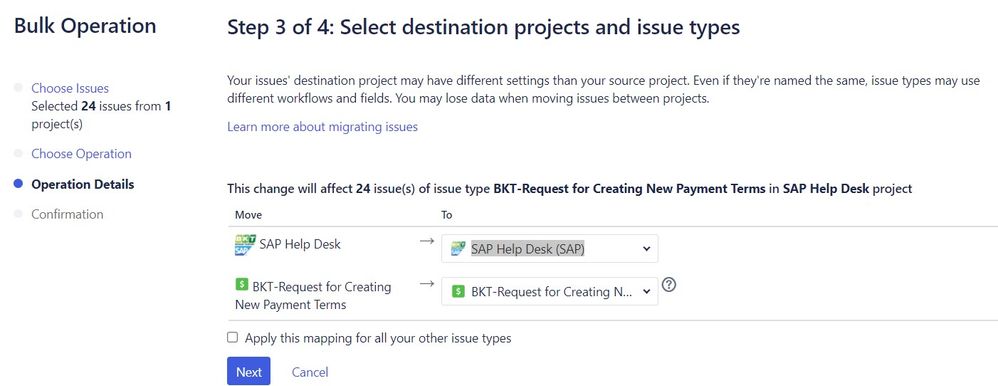Click the chevron on the destination project selector

click(647, 249)
